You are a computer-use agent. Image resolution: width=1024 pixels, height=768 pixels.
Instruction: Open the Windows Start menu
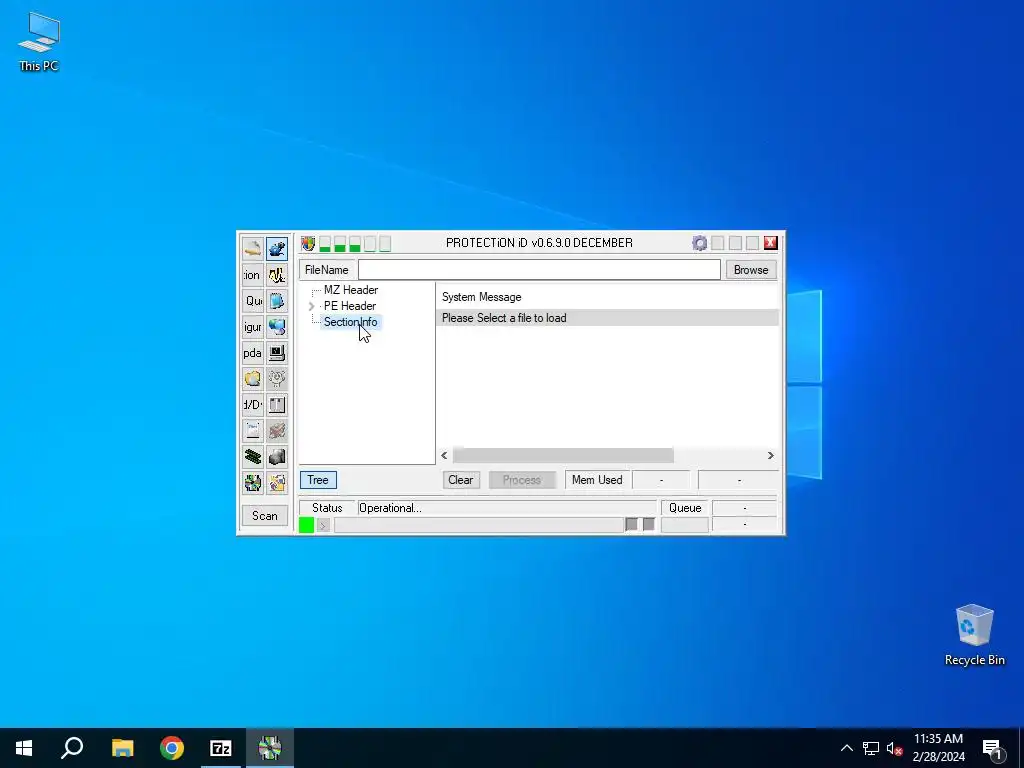[24, 748]
